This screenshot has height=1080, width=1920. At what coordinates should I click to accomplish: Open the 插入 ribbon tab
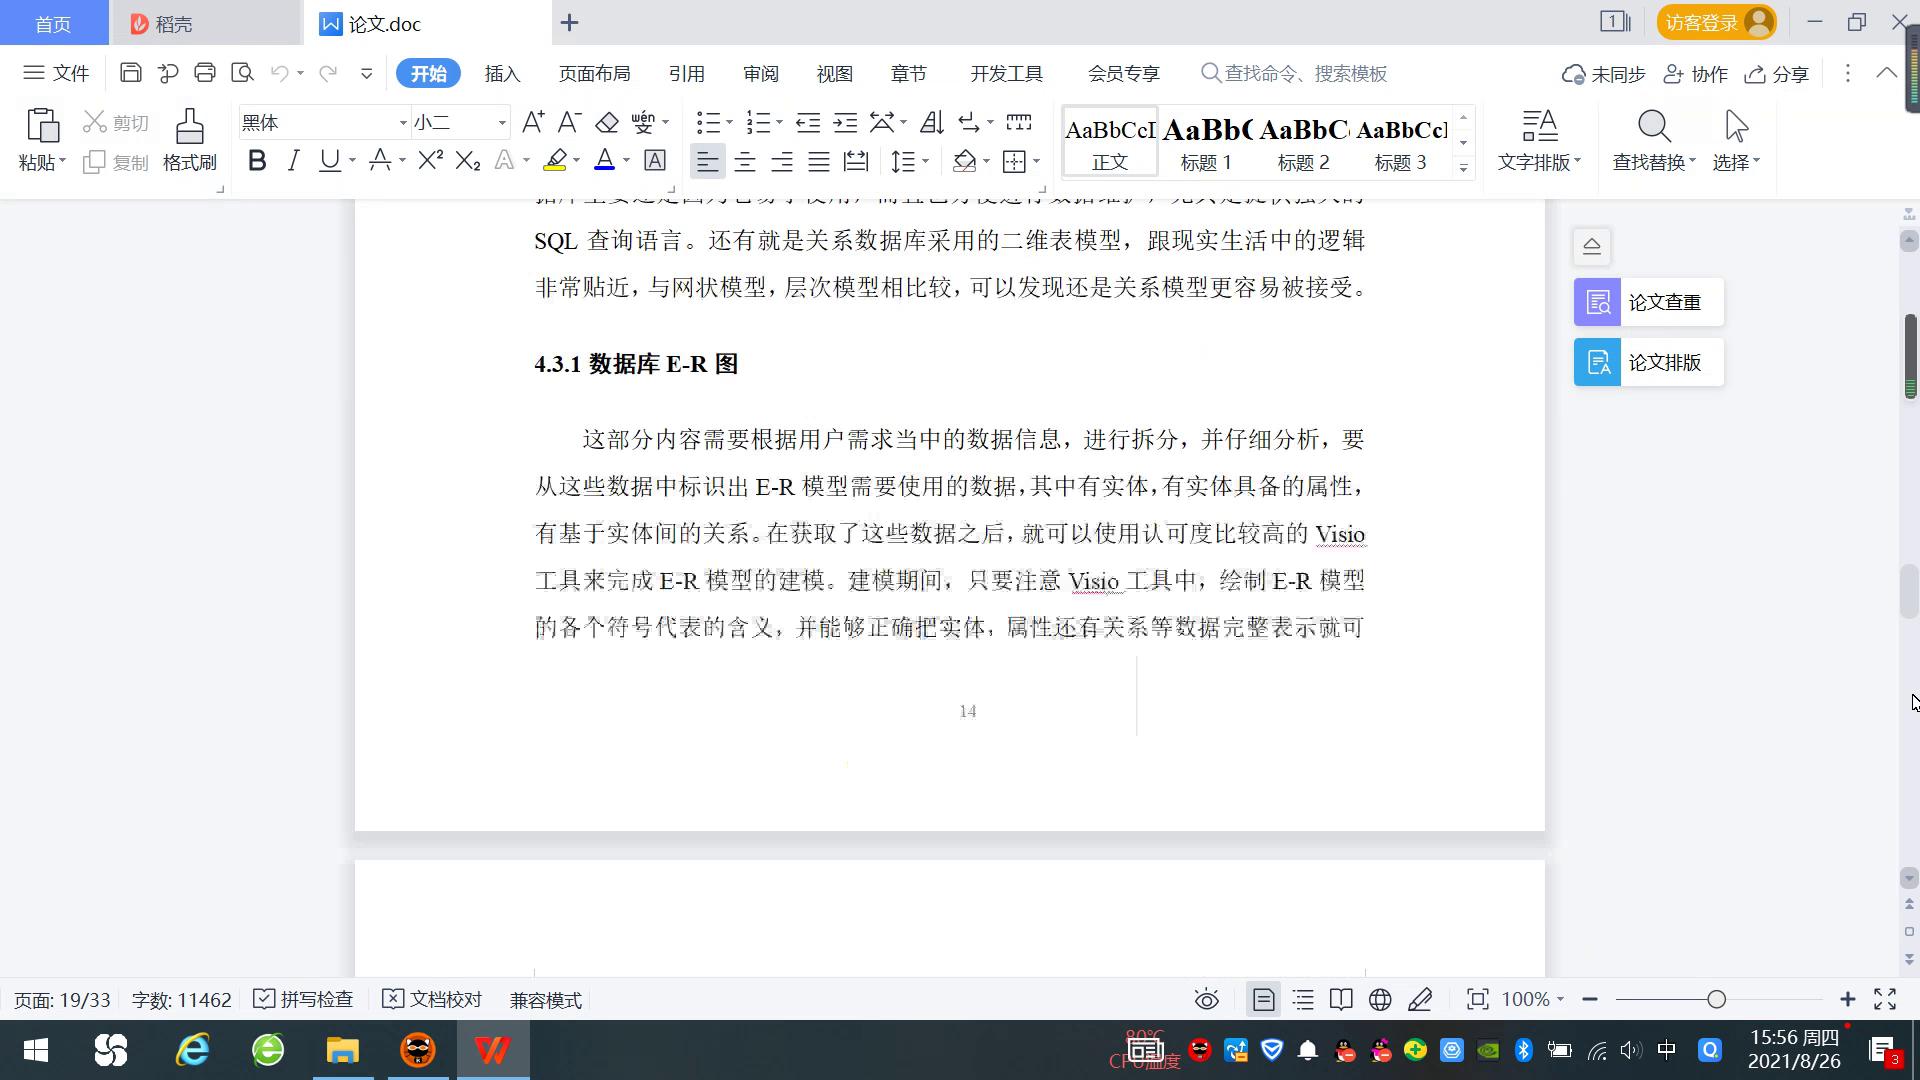click(x=502, y=74)
